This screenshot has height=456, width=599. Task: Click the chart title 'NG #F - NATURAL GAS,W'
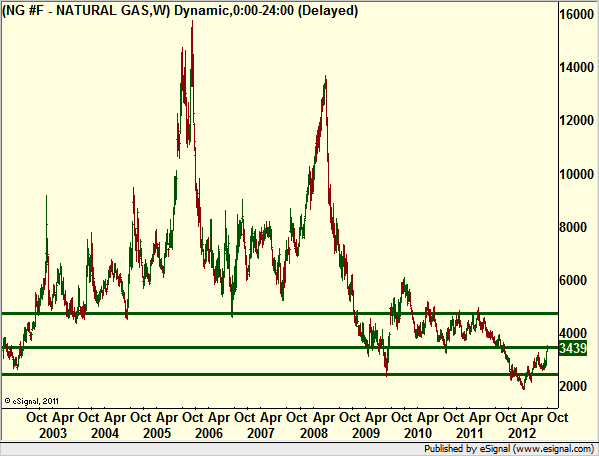pos(86,10)
